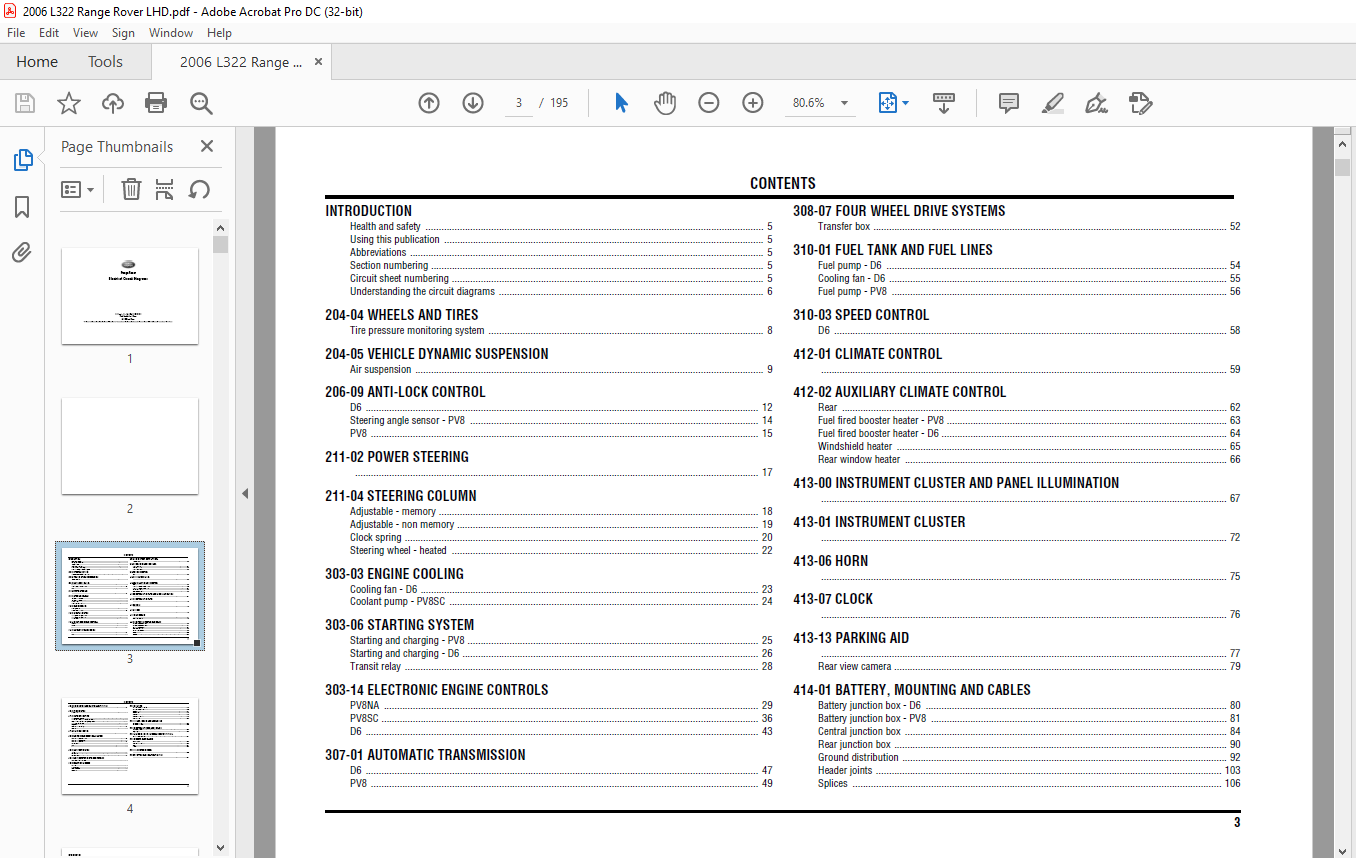The width and height of the screenshot is (1356, 858).
Task: Switch to the Home tab
Action: [x=37, y=62]
